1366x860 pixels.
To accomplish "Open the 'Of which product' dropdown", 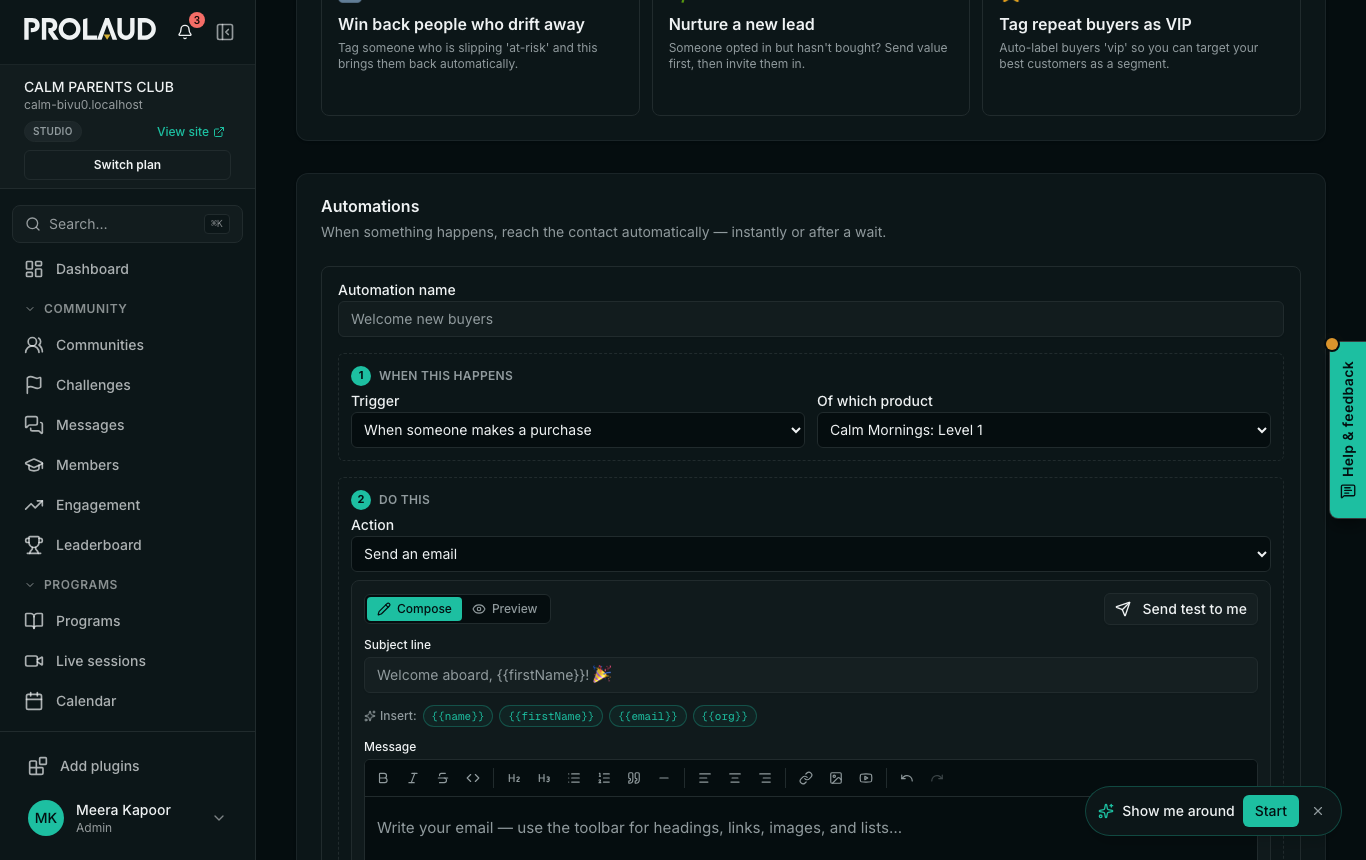I will click(x=1044, y=430).
